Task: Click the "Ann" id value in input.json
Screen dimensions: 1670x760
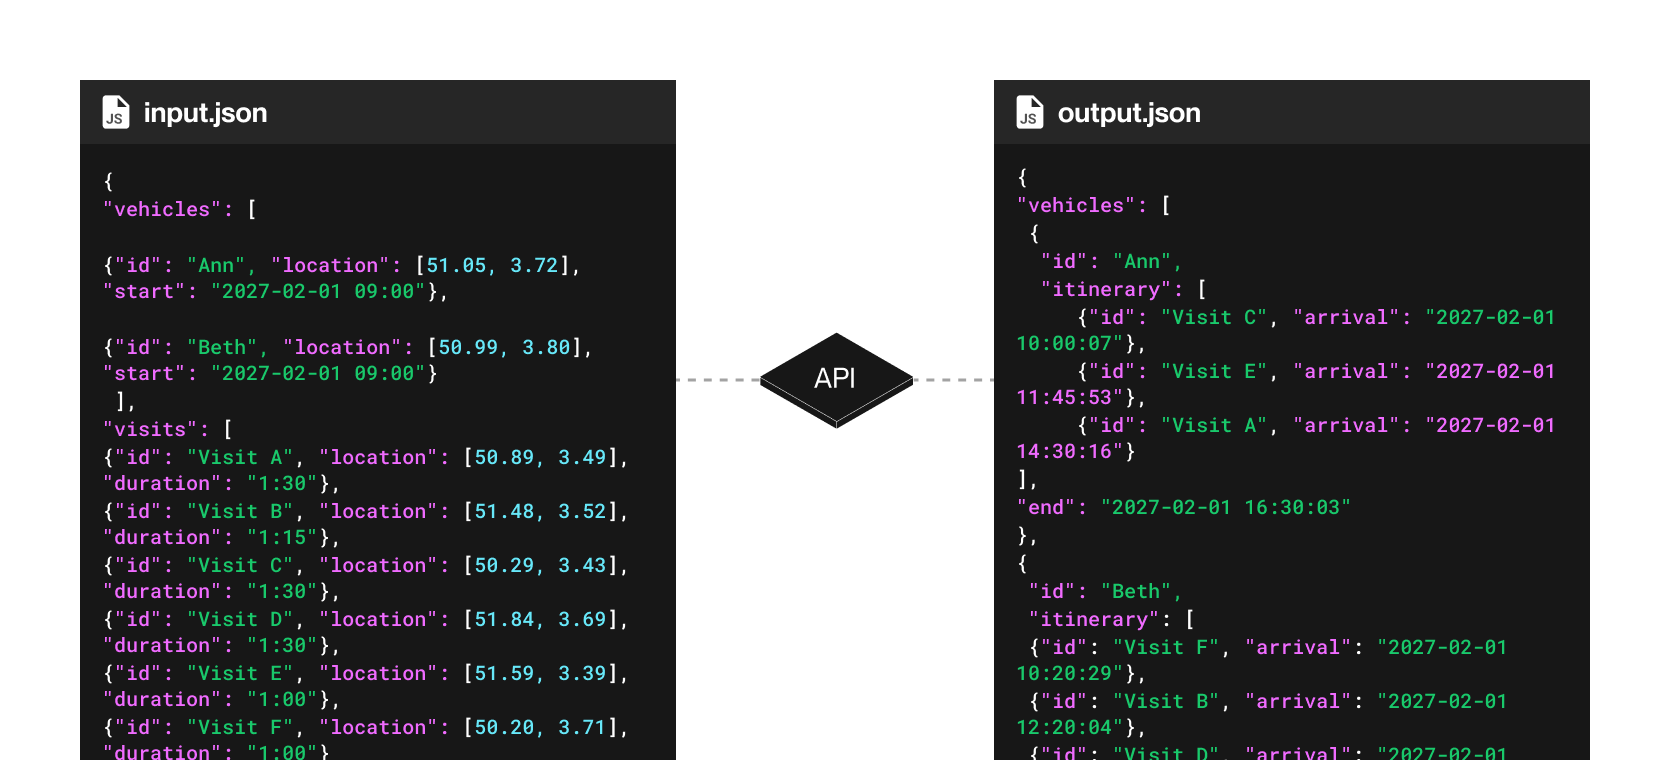Action: tap(216, 265)
